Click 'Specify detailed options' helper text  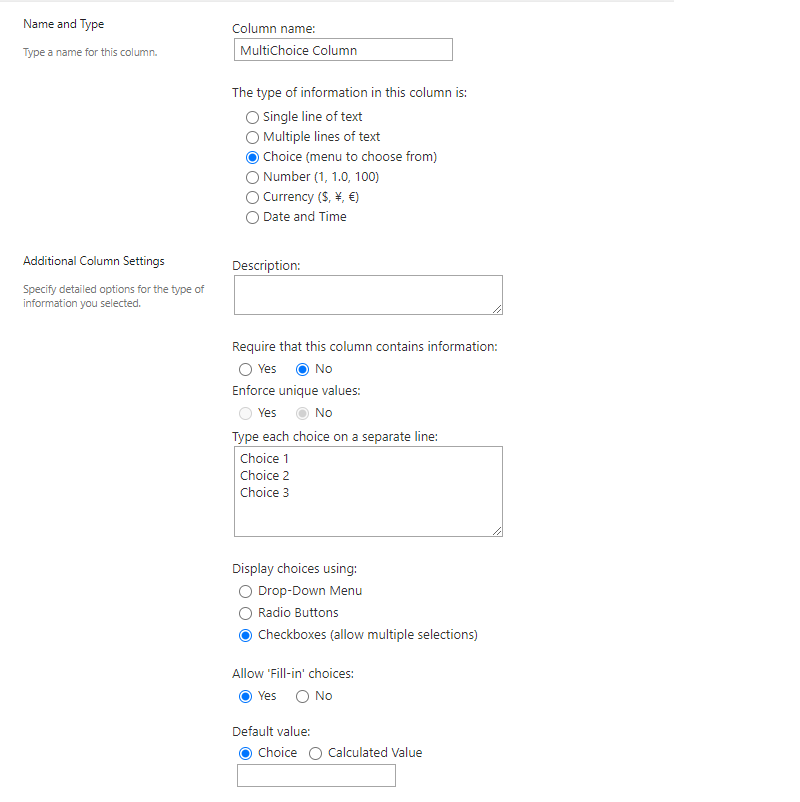tap(114, 296)
